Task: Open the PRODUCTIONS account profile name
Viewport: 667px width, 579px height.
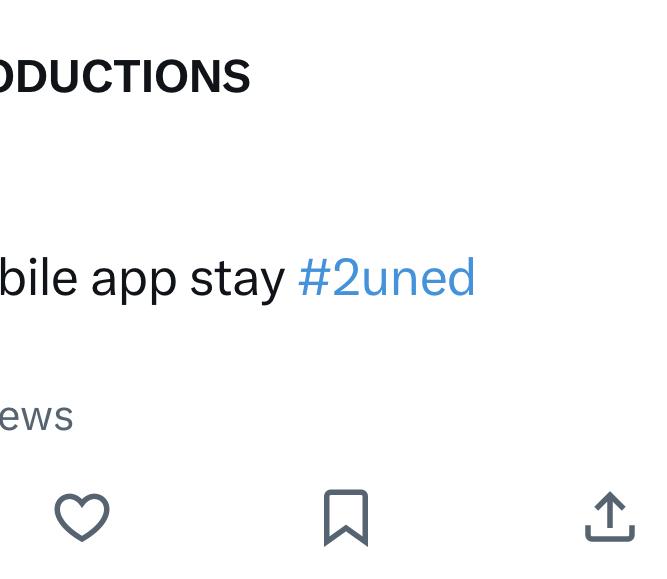Action: tap(124, 77)
